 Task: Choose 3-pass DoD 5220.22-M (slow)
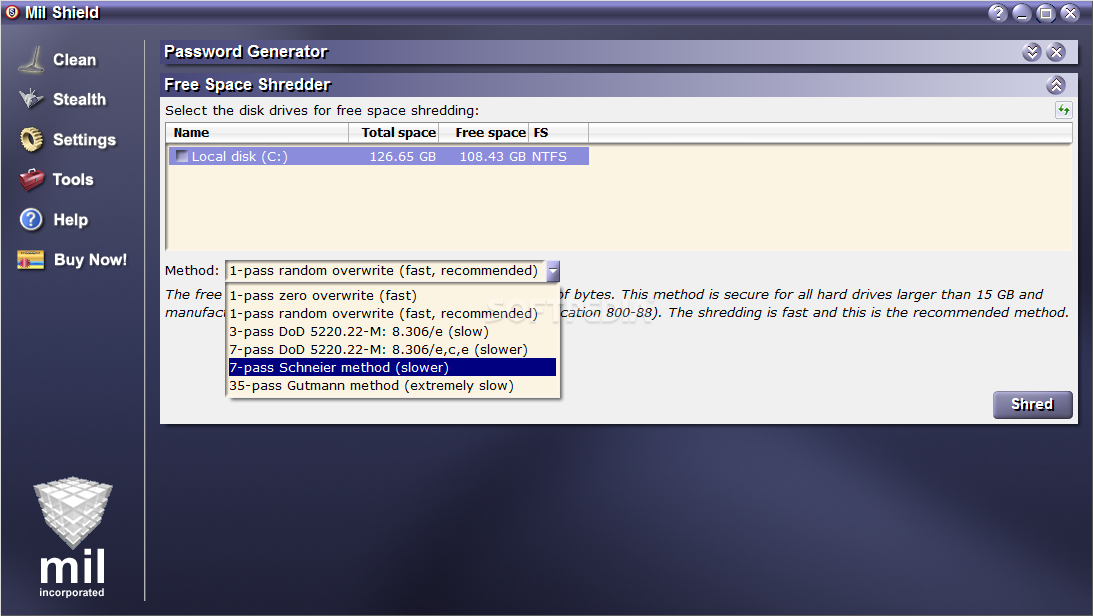coord(392,332)
